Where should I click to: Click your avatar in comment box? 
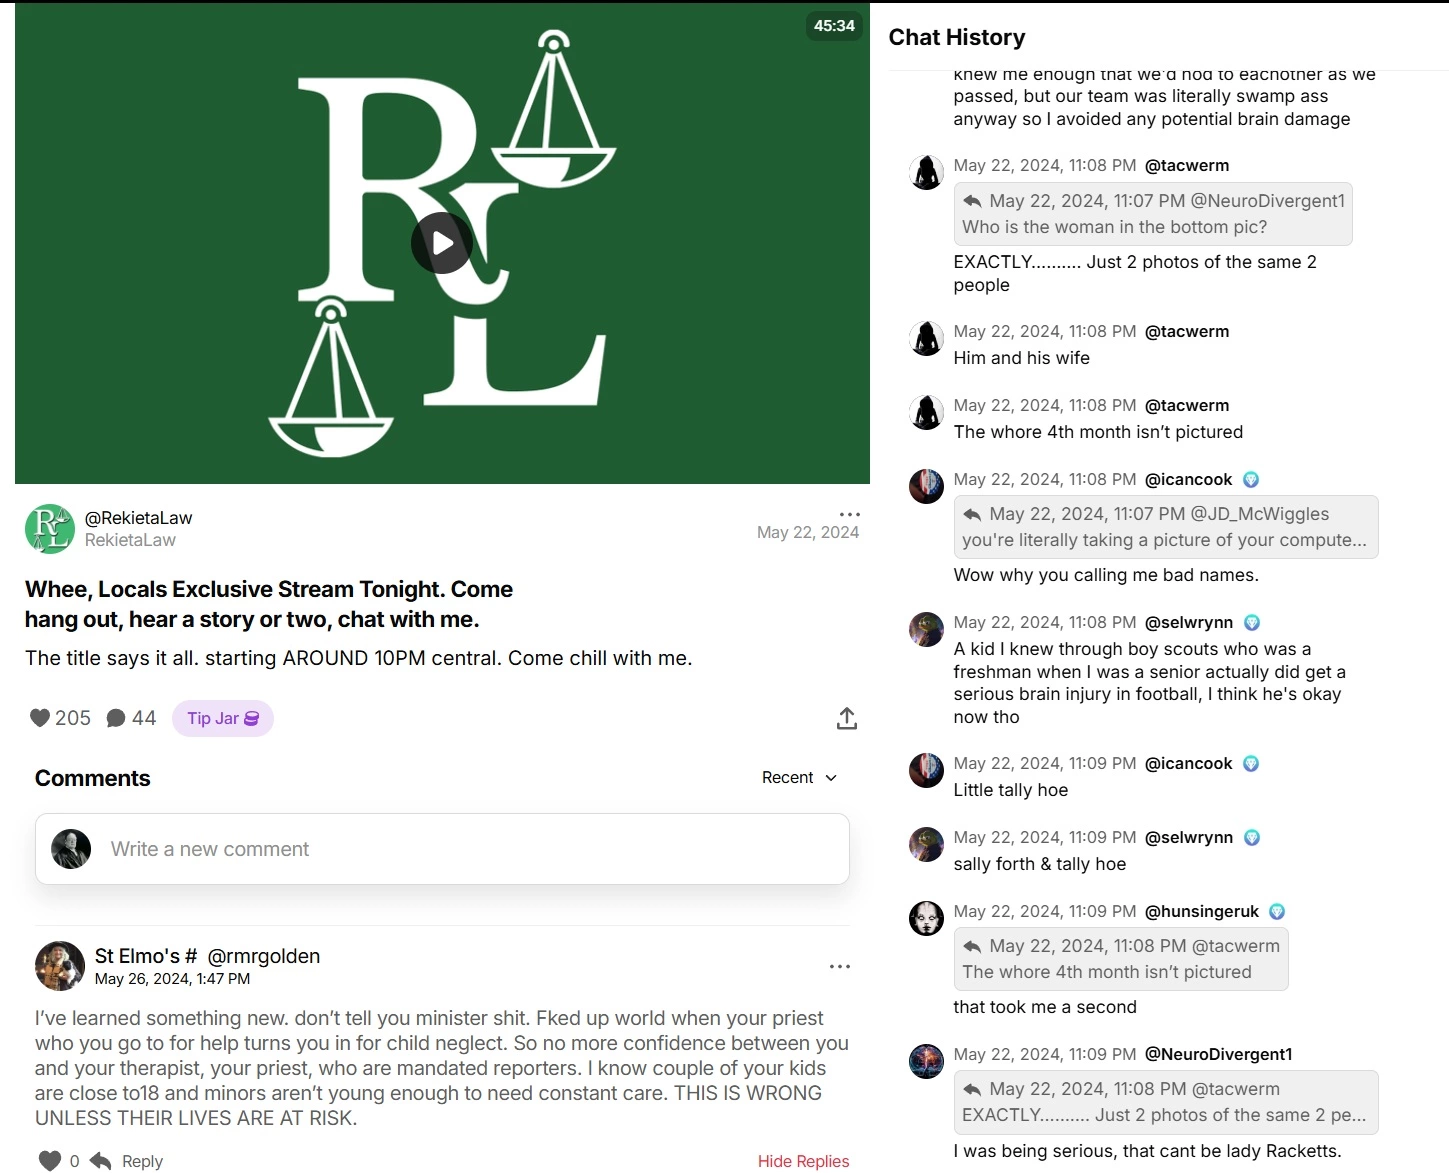71,849
